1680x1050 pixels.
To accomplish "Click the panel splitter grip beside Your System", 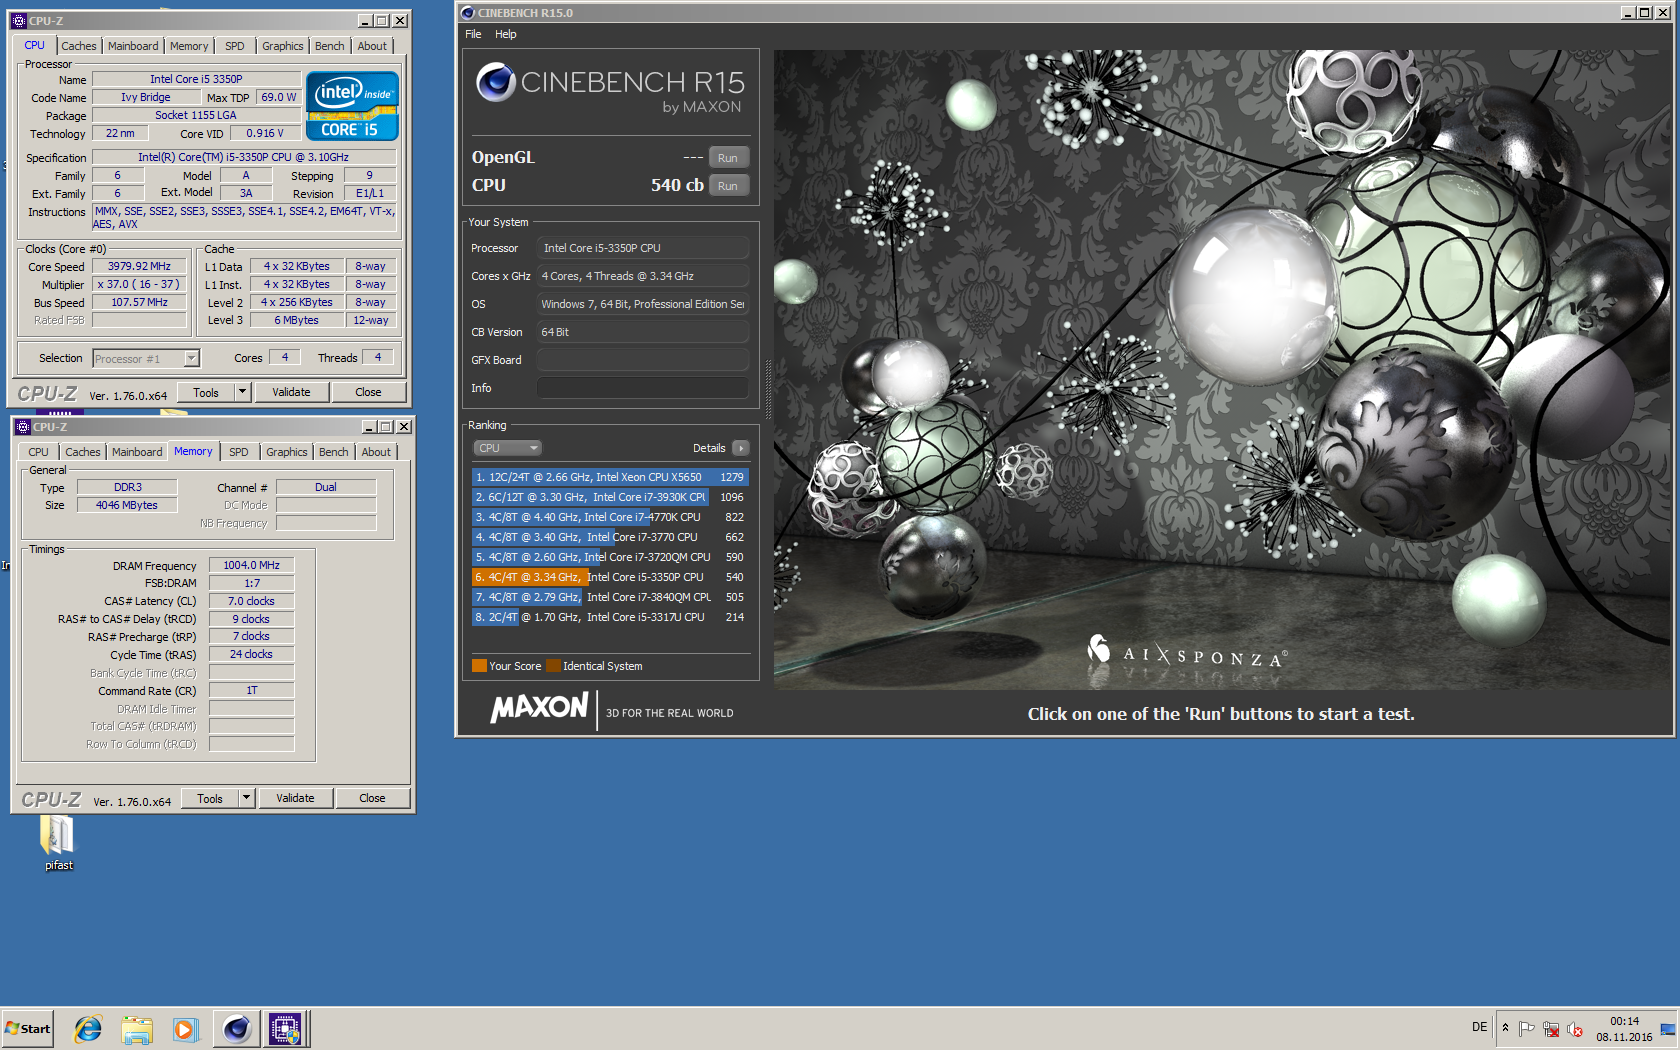I will point(767,389).
